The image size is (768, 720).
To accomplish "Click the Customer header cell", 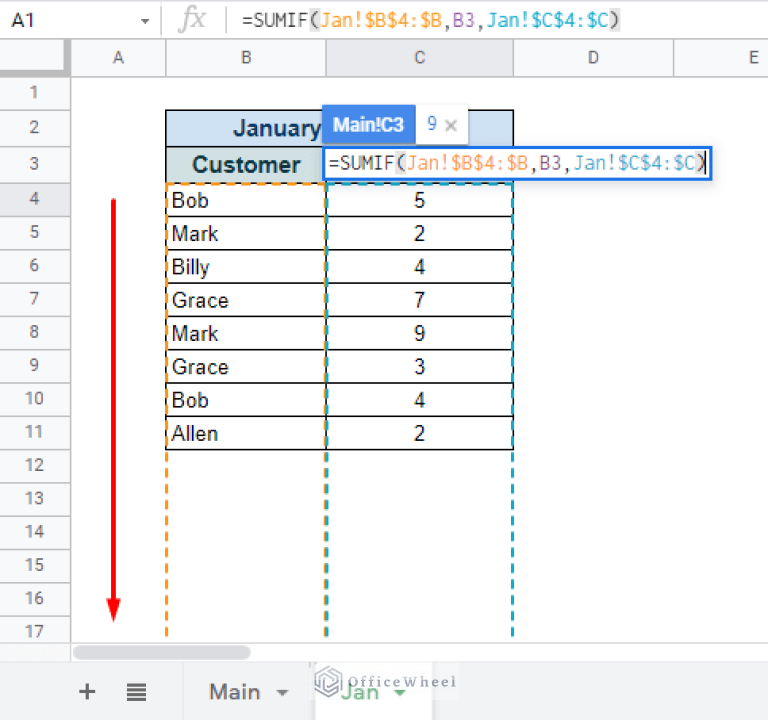I will tap(245, 165).
